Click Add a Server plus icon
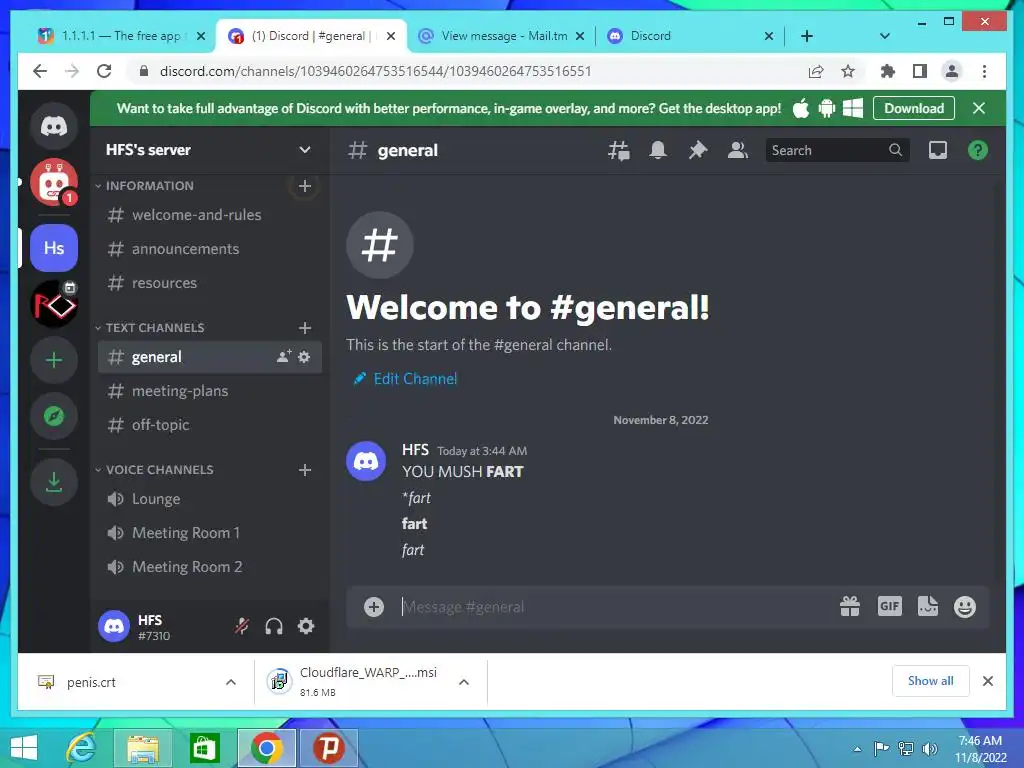This screenshot has height=768, width=1024. (54, 360)
